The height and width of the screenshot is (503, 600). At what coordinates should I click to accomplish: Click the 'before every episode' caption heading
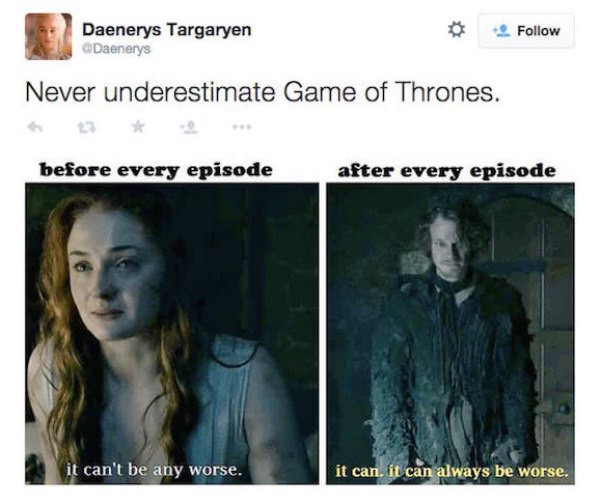156,170
